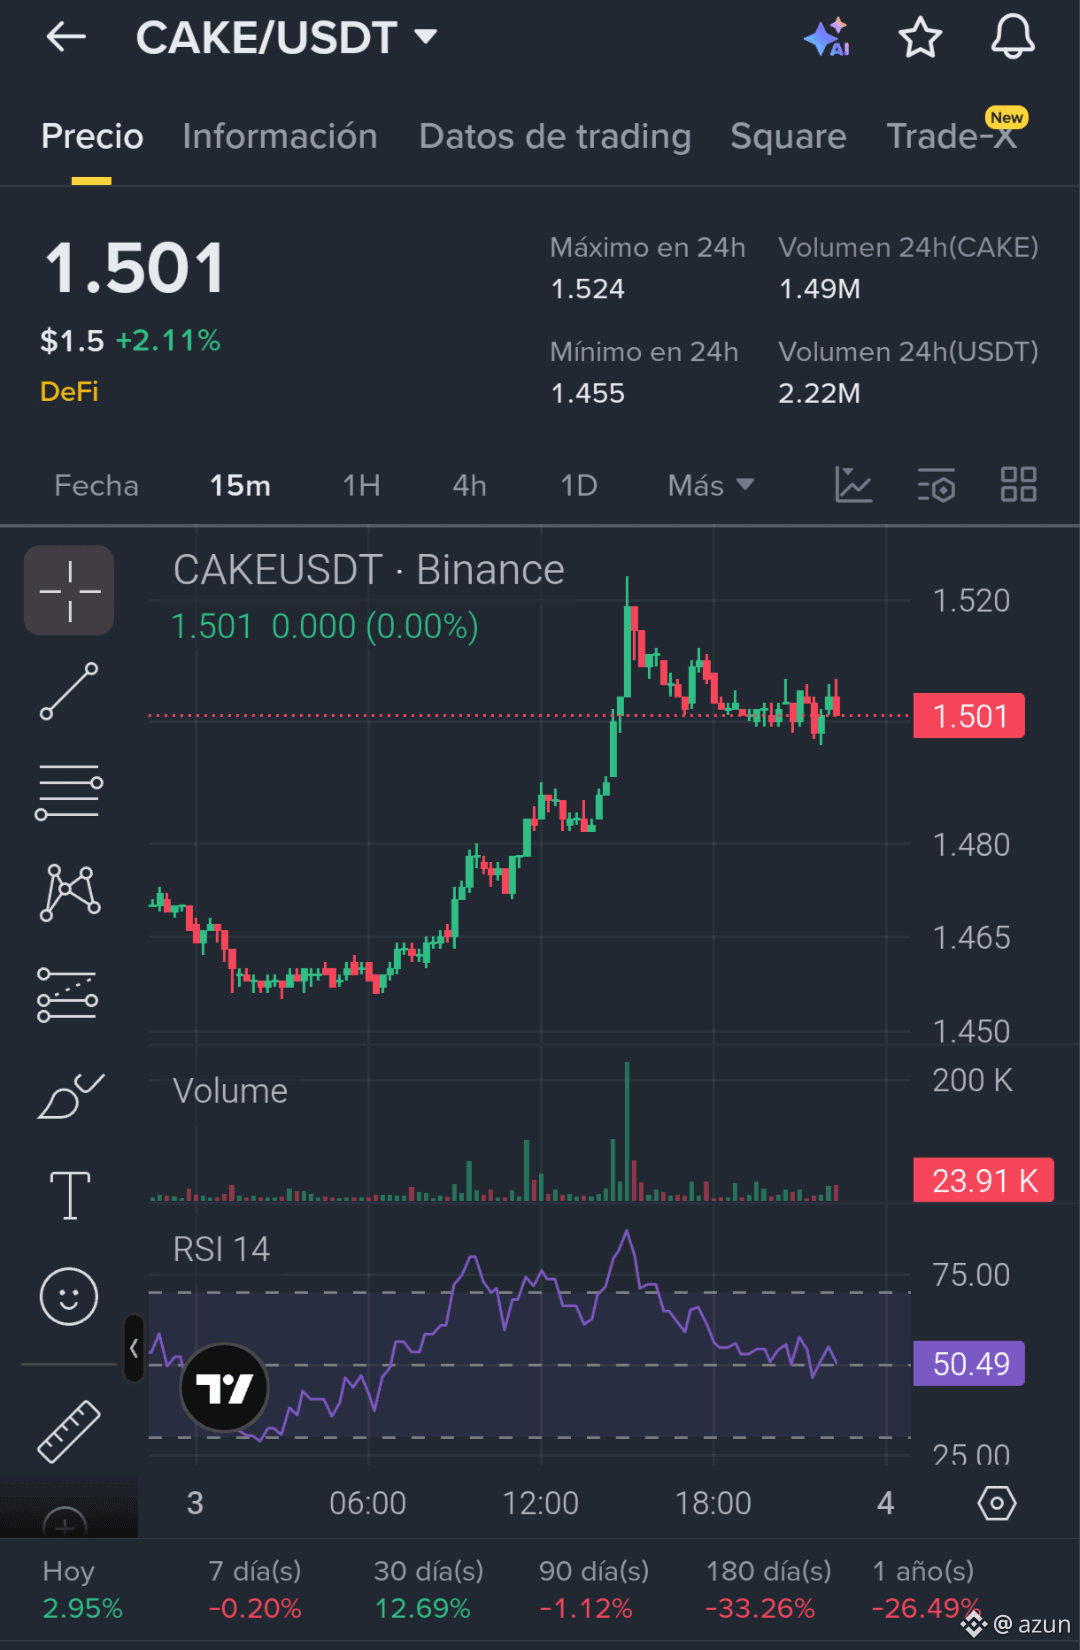Select the ruler measure tool
1080x1650 pixels.
(69, 1431)
